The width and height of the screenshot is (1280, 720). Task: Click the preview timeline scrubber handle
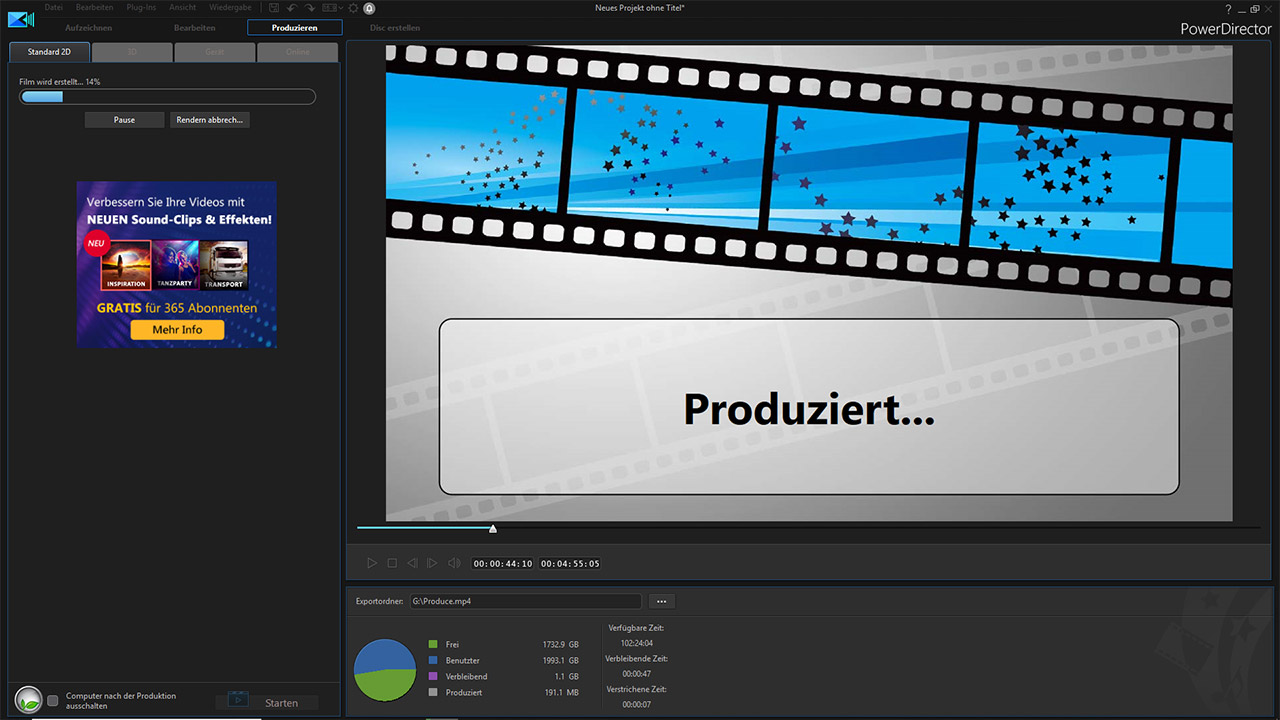pos(493,528)
